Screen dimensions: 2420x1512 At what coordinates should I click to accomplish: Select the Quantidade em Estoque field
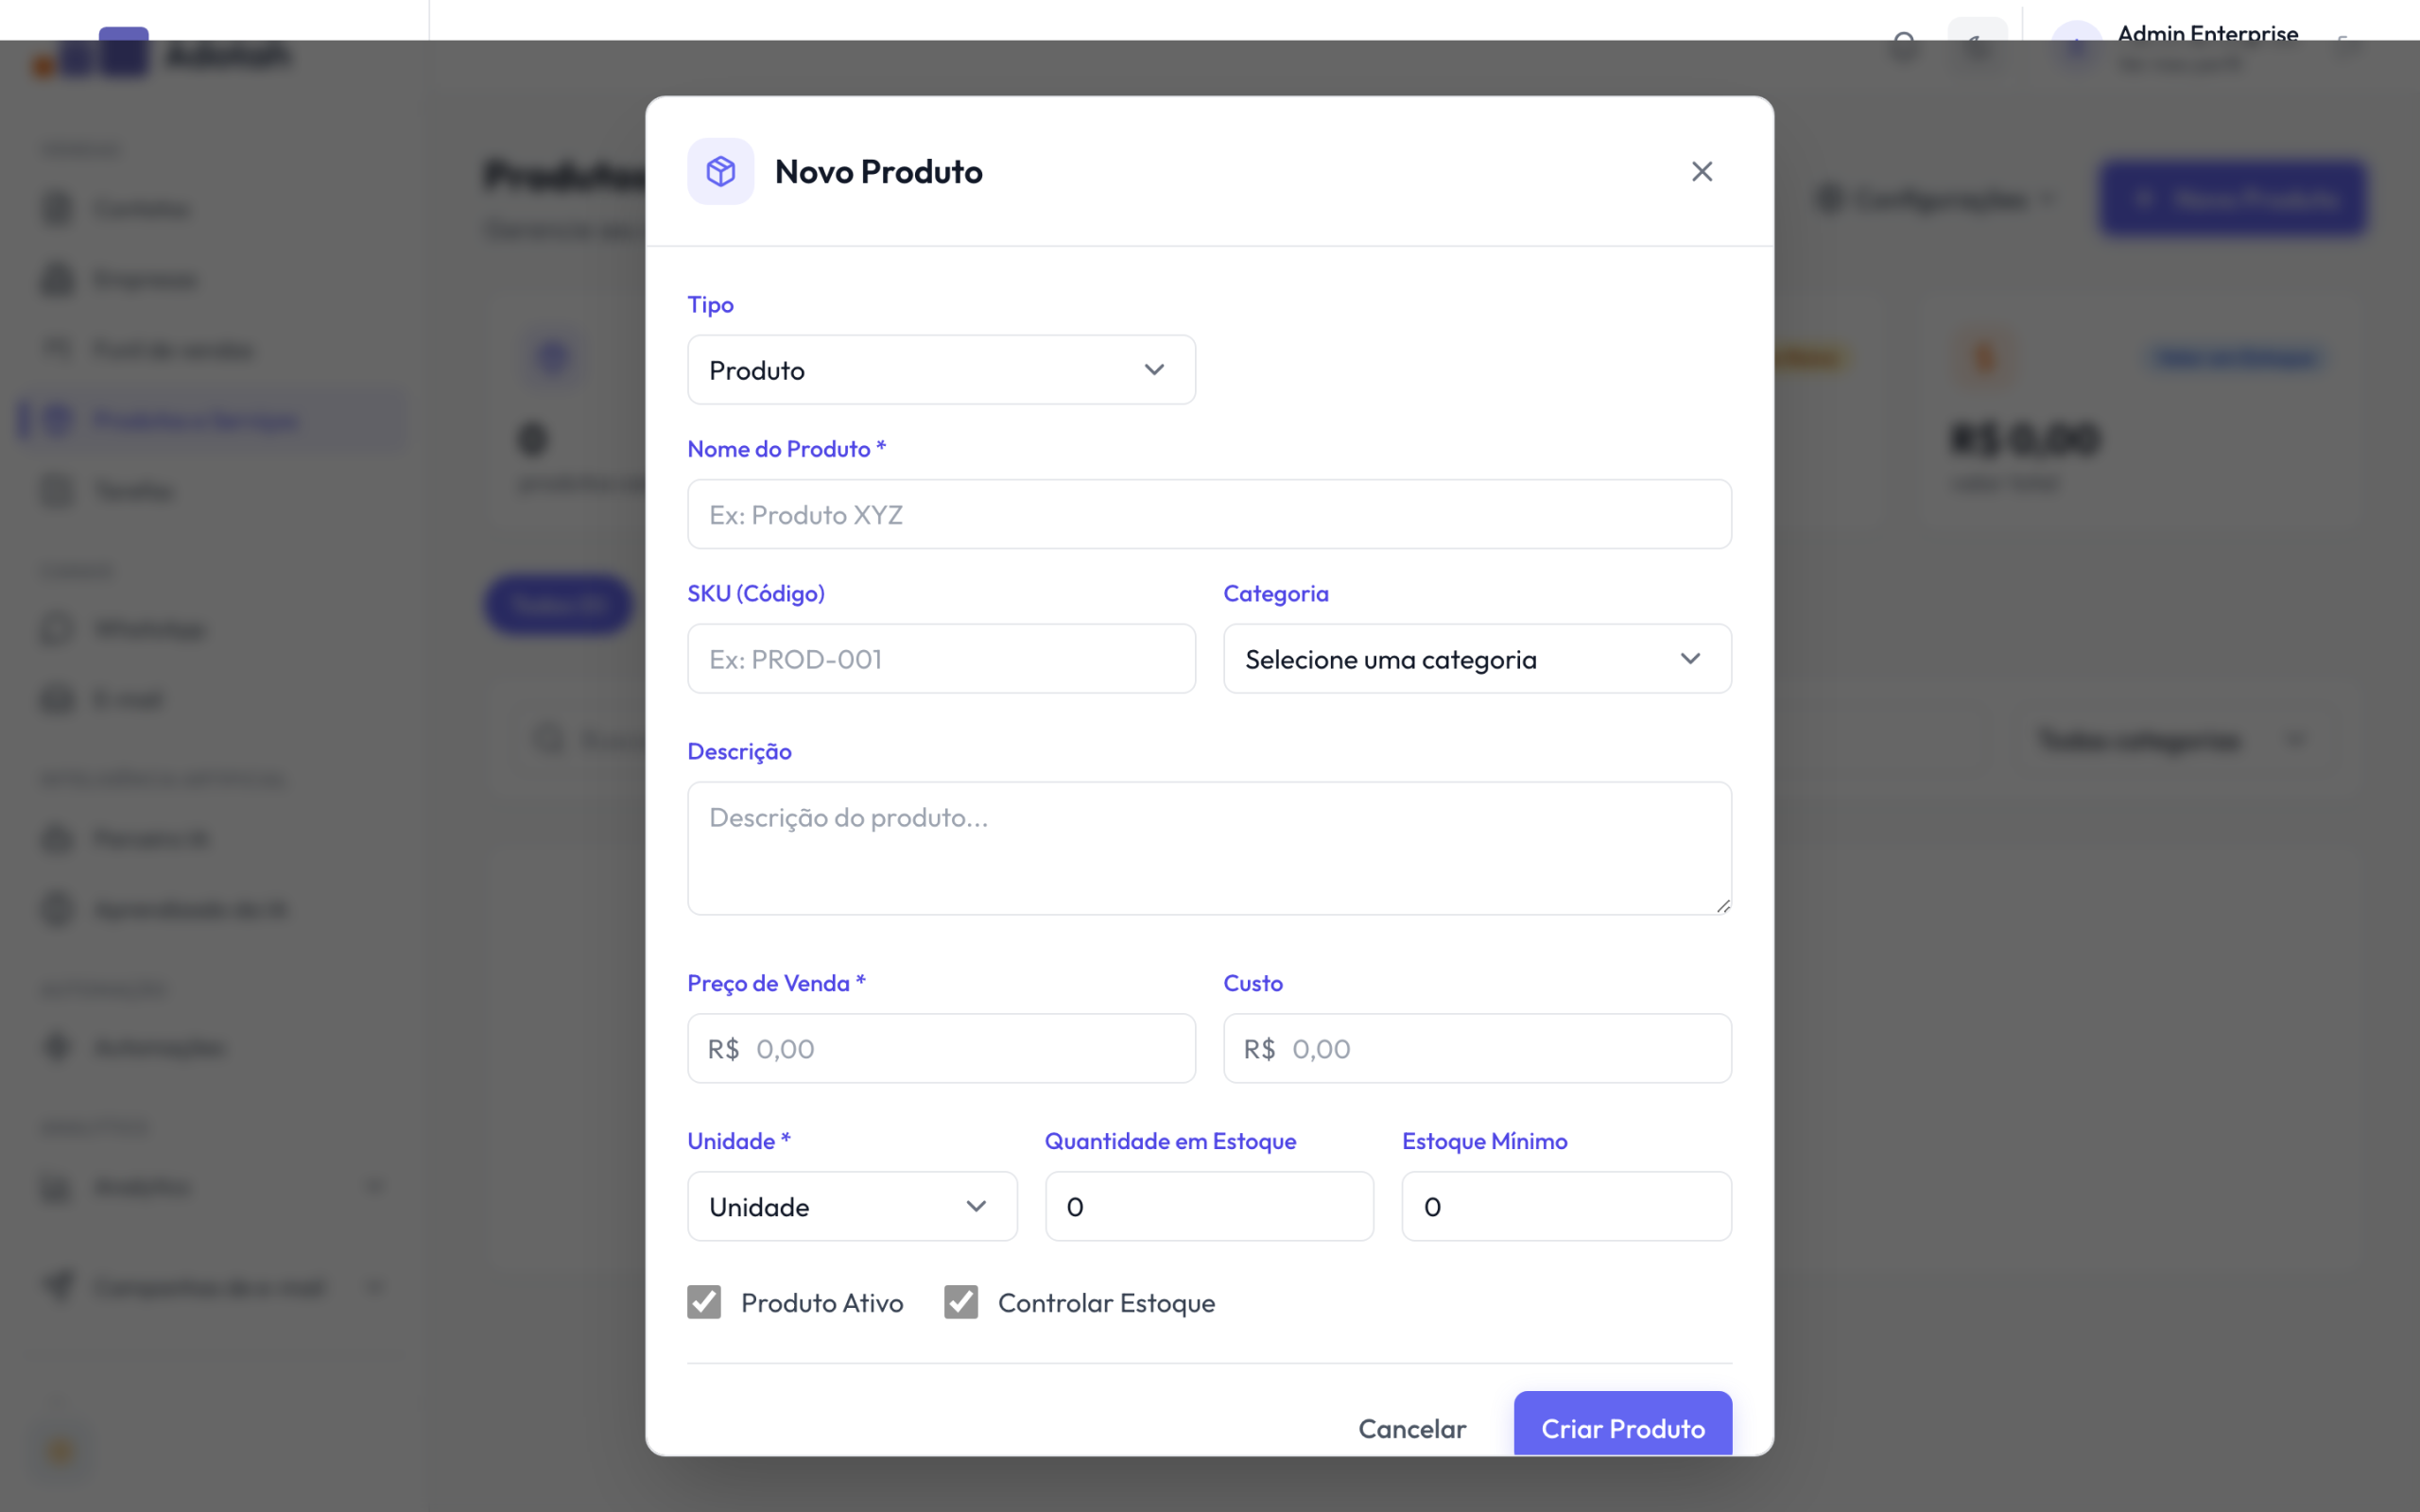coord(1209,1207)
